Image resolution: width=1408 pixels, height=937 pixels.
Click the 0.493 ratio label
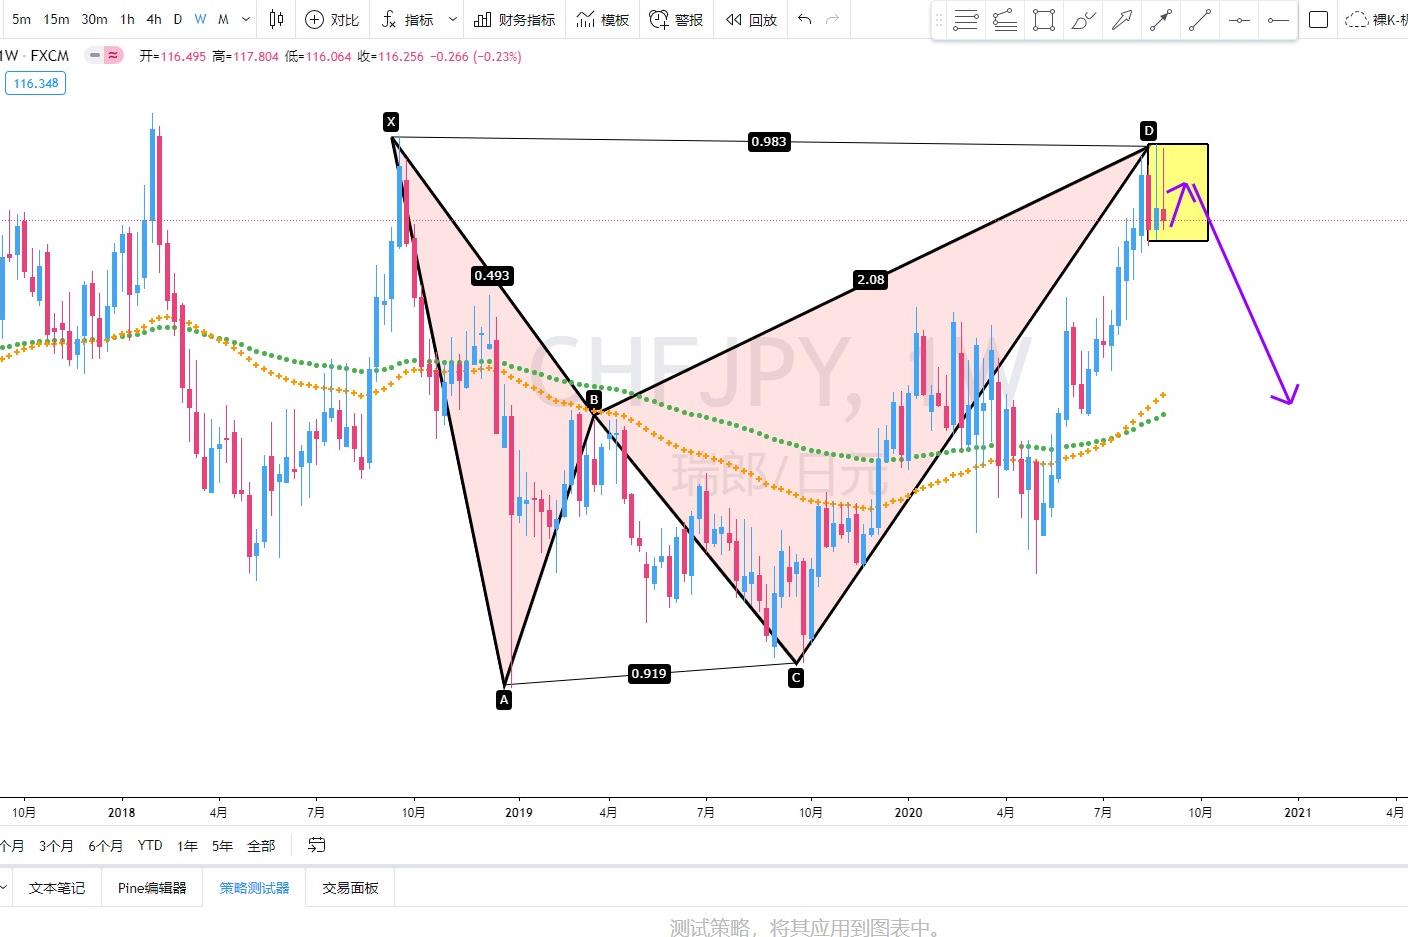pyautogui.click(x=492, y=276)
